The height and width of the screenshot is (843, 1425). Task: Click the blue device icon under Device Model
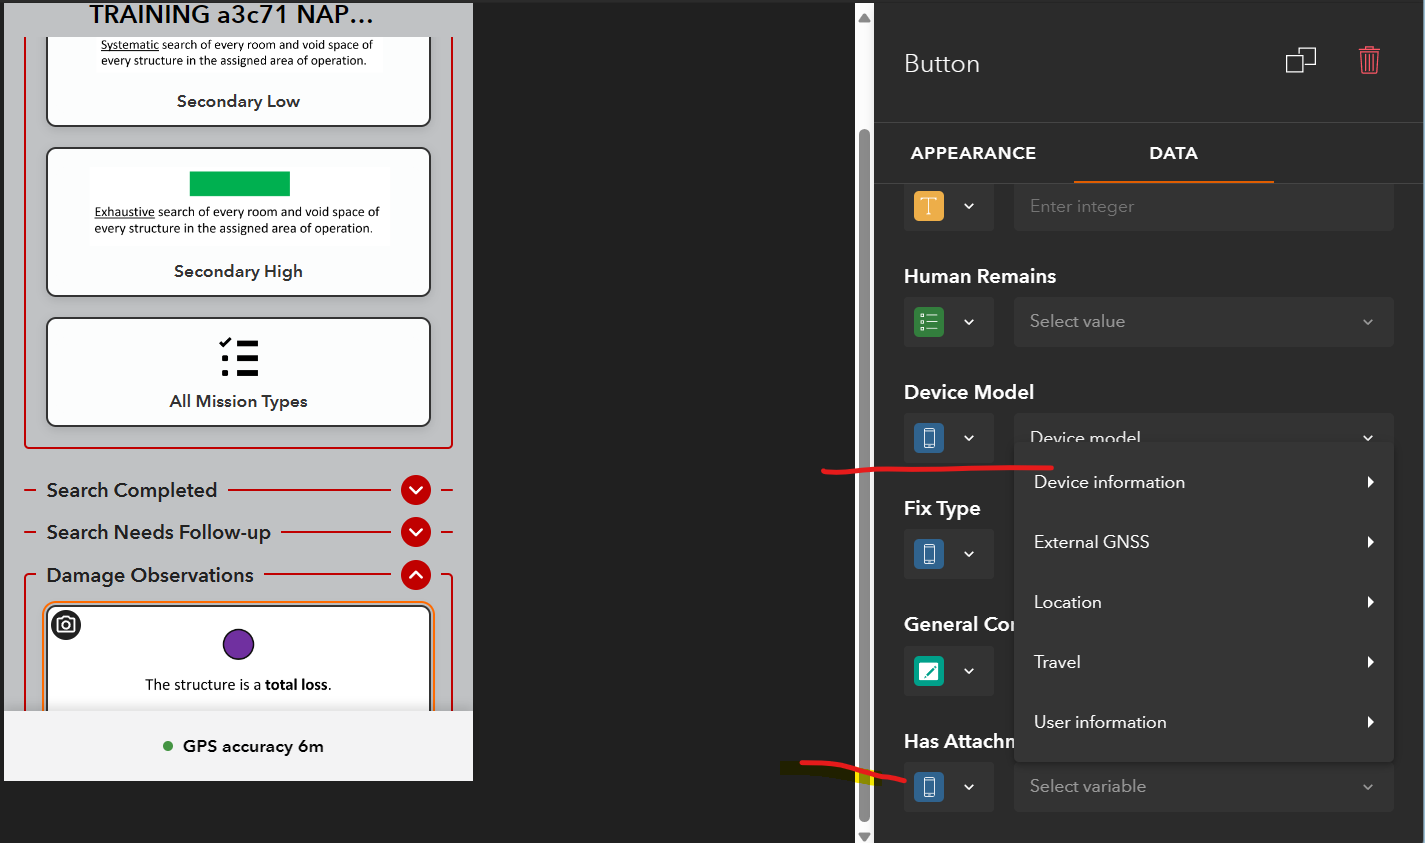pos(929,438)
